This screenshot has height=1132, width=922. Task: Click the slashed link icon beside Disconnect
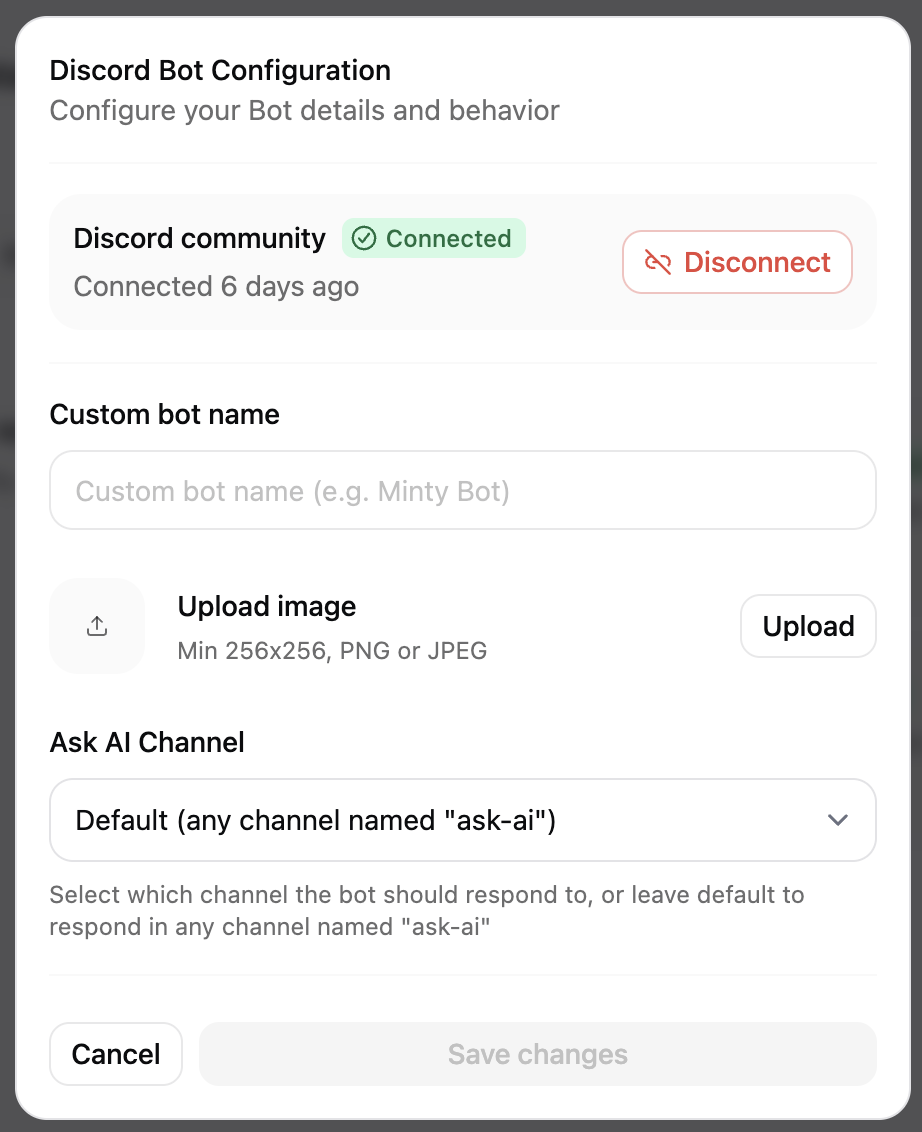657,262
